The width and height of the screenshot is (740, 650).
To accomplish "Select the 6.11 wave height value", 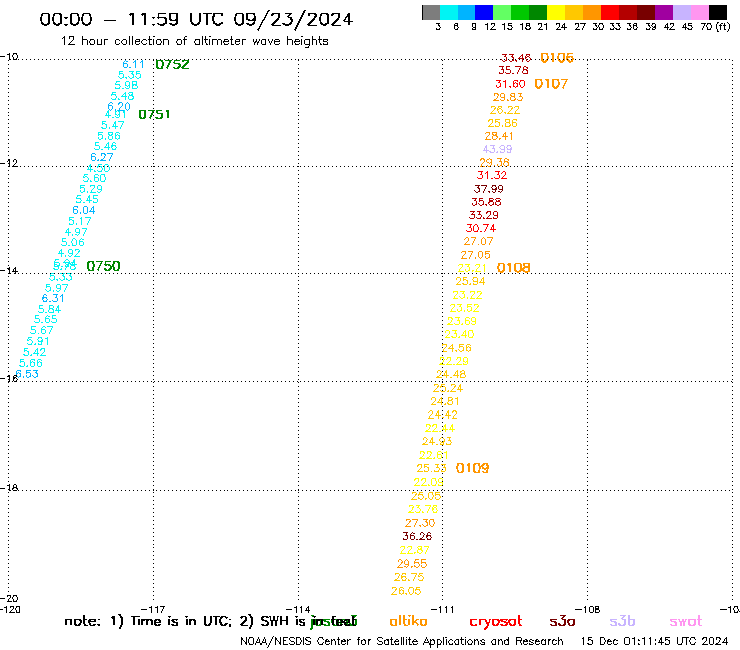I will tap(133, 65).
